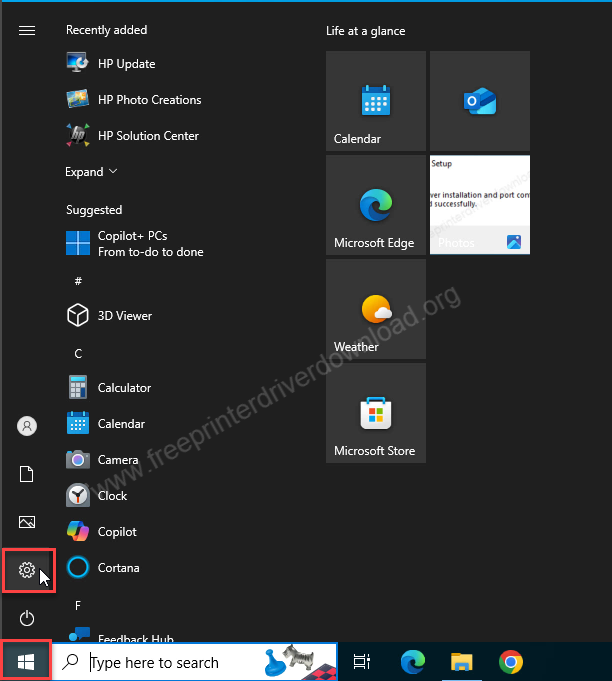Open Copilot+ PCs suggested item
Screen dimensions: 612x681
pos(135,244)
